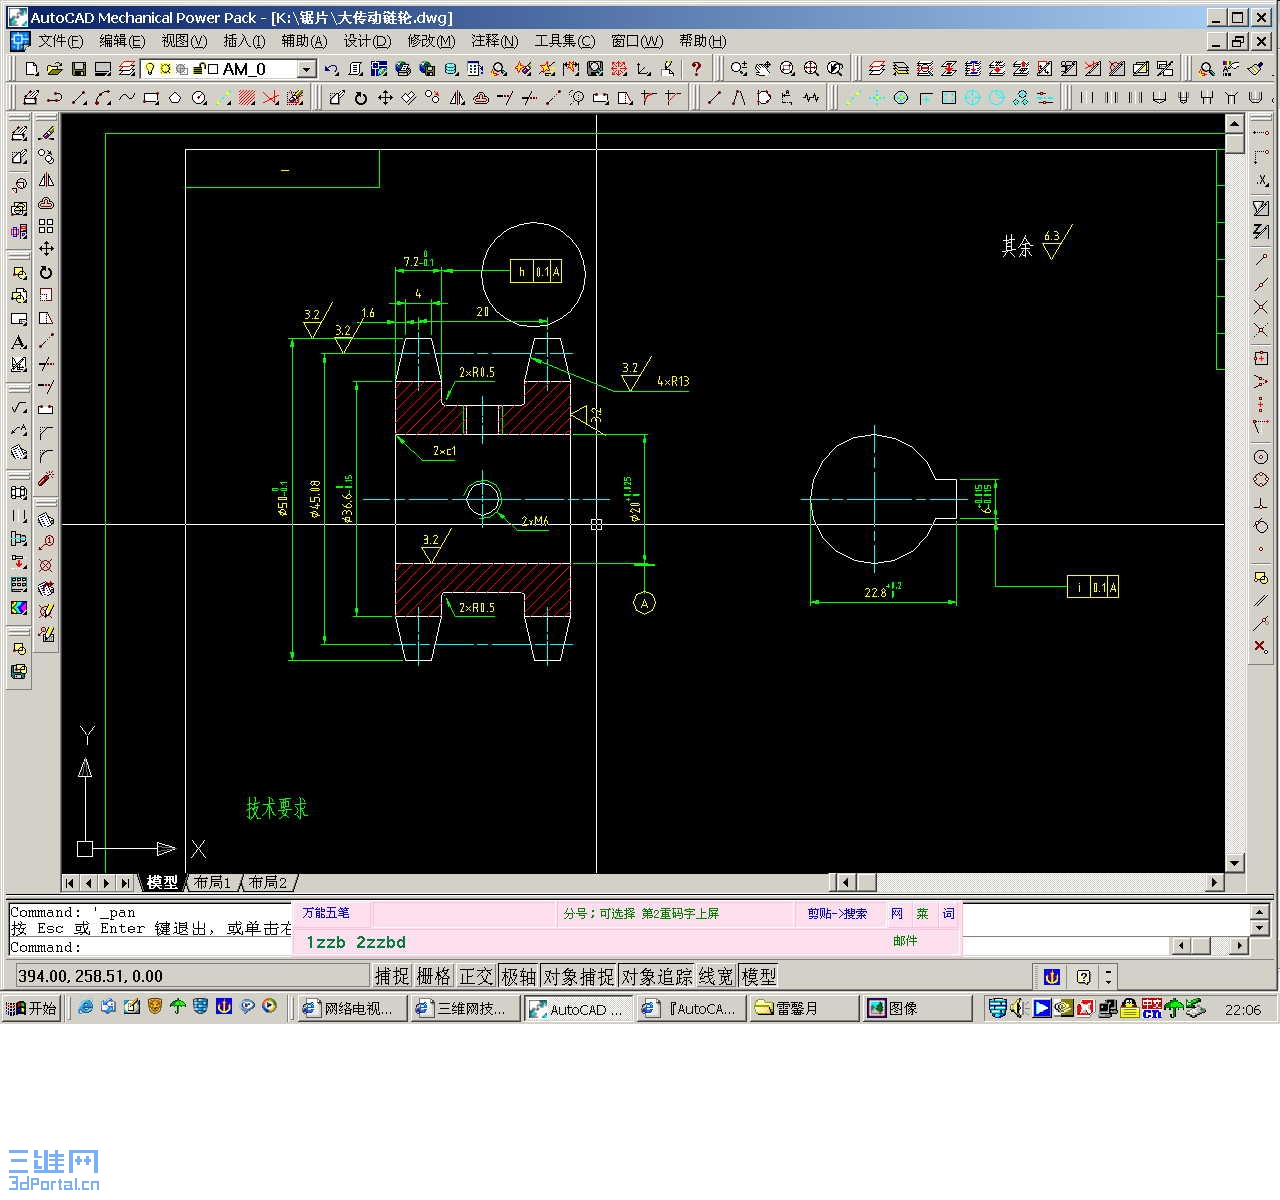This screenshot has height=1200, width=1280.
Task: Click the horizontal scrollbar right arrow
Action: point(1215,882)
